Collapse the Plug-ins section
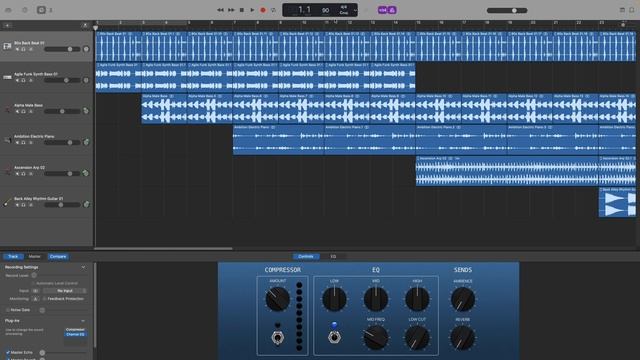 [83, 321]
